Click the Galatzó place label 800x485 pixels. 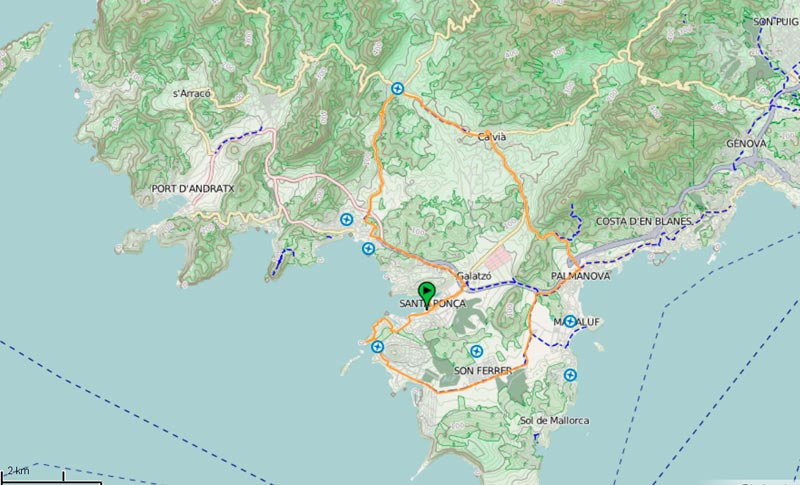coord(474,276)
